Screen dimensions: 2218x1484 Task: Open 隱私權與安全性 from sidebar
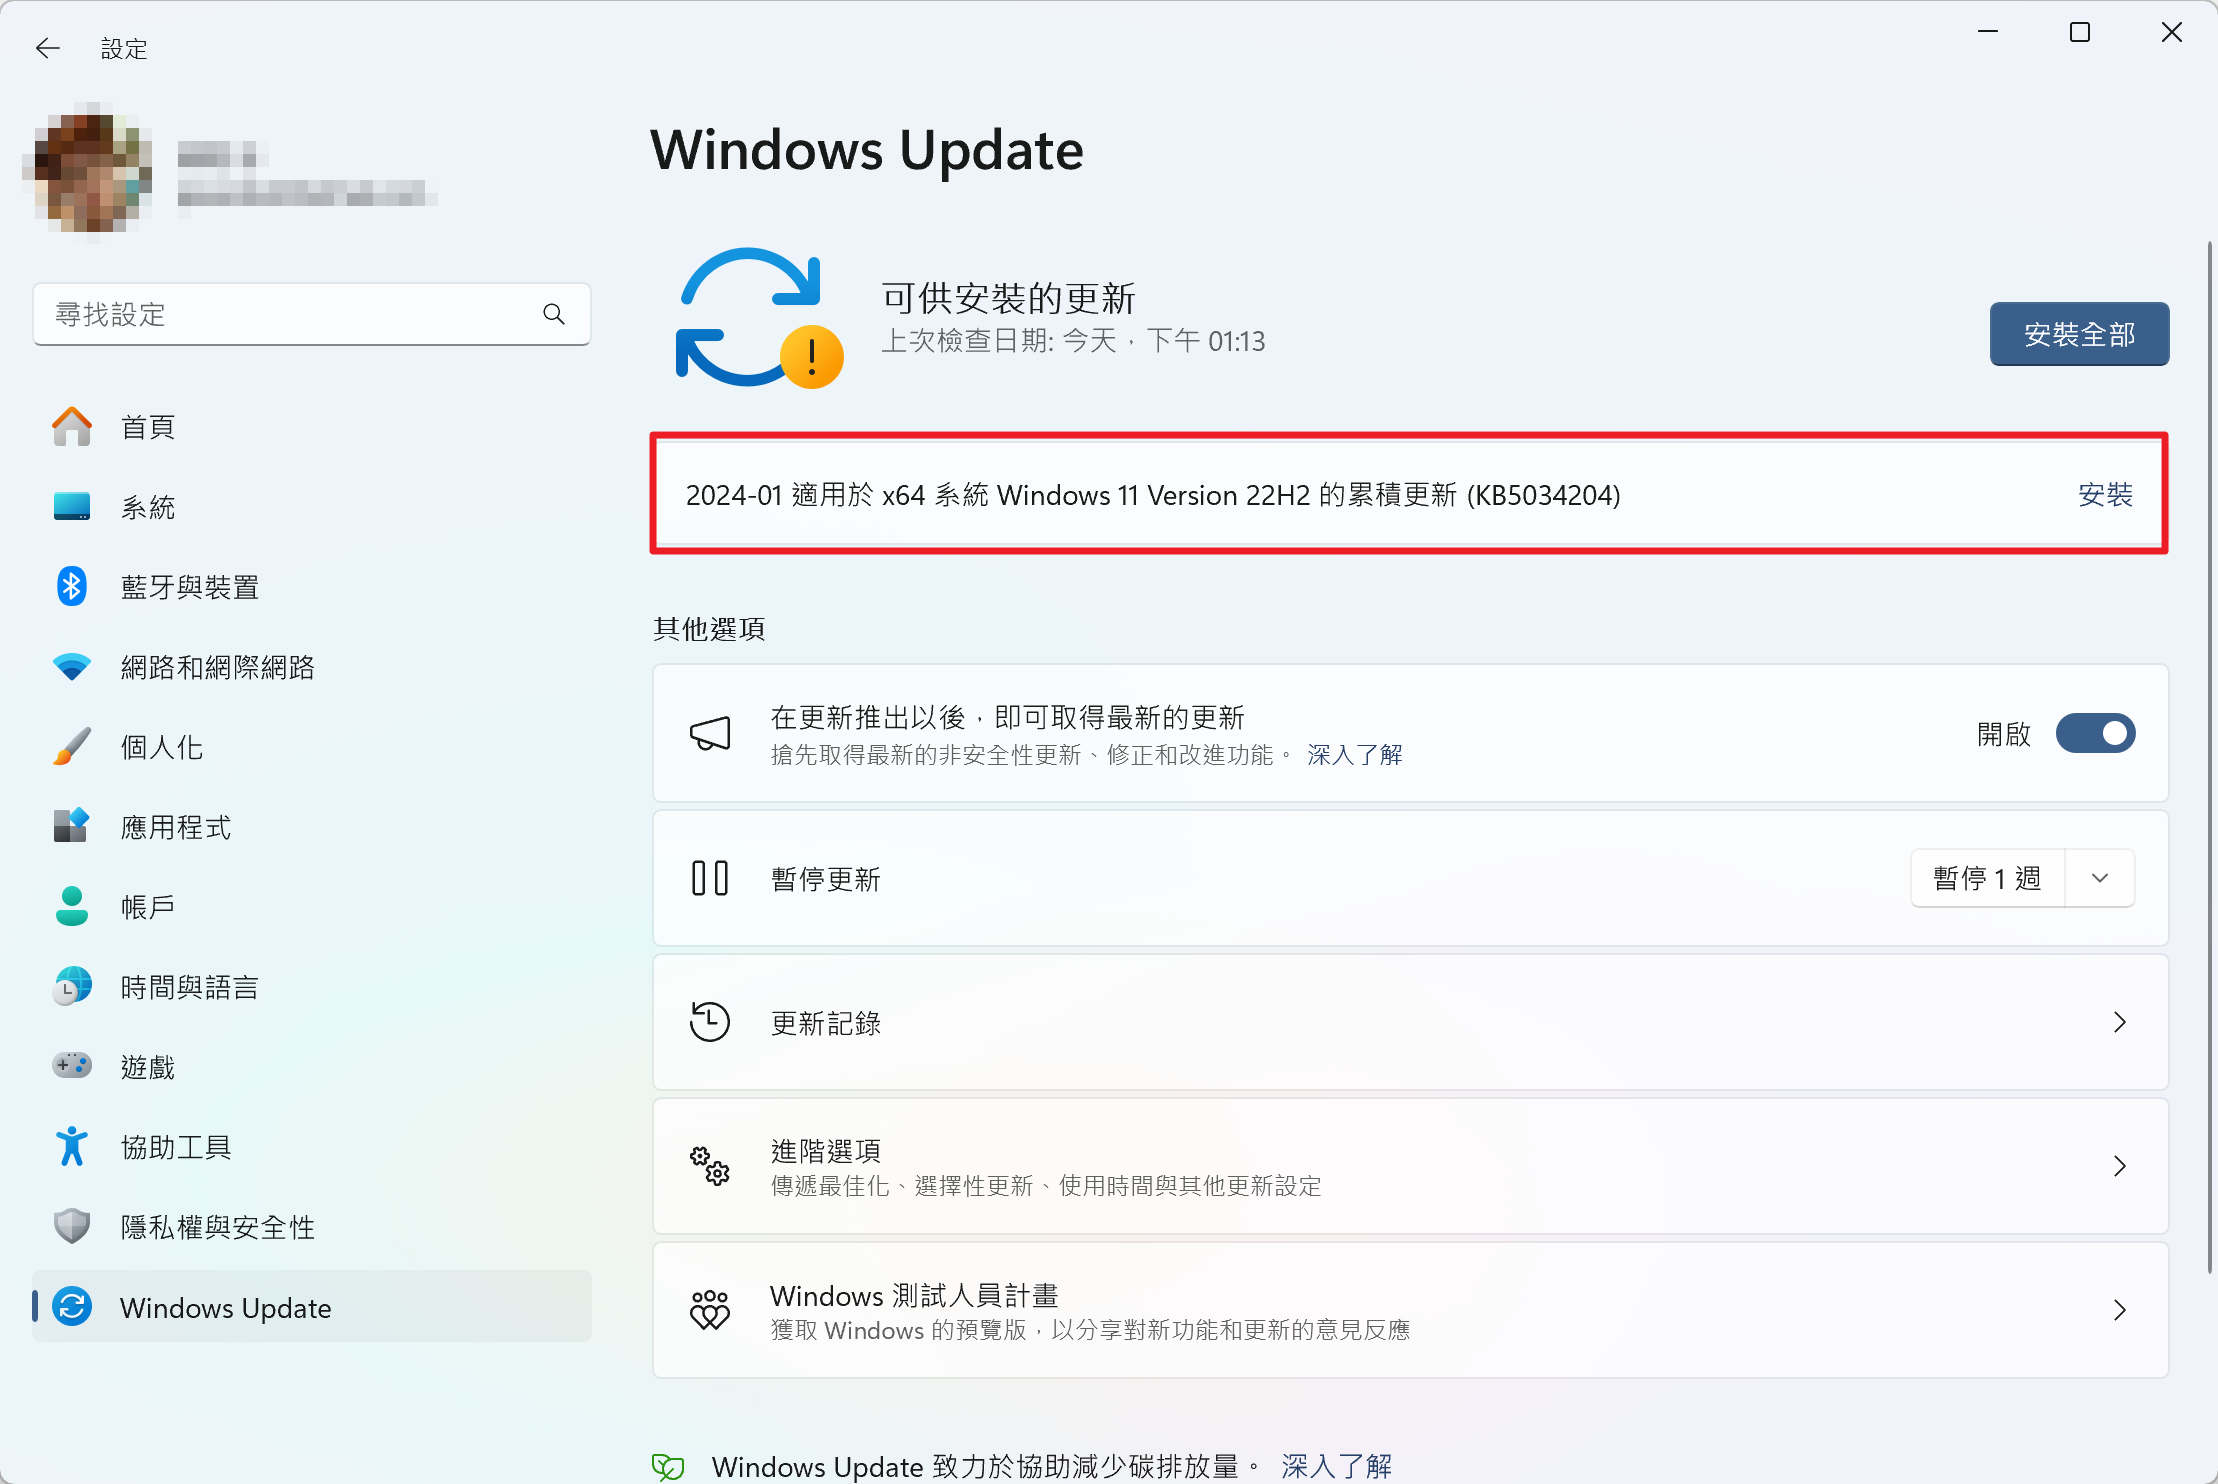pyautogui.click(x=71, y=1226)
